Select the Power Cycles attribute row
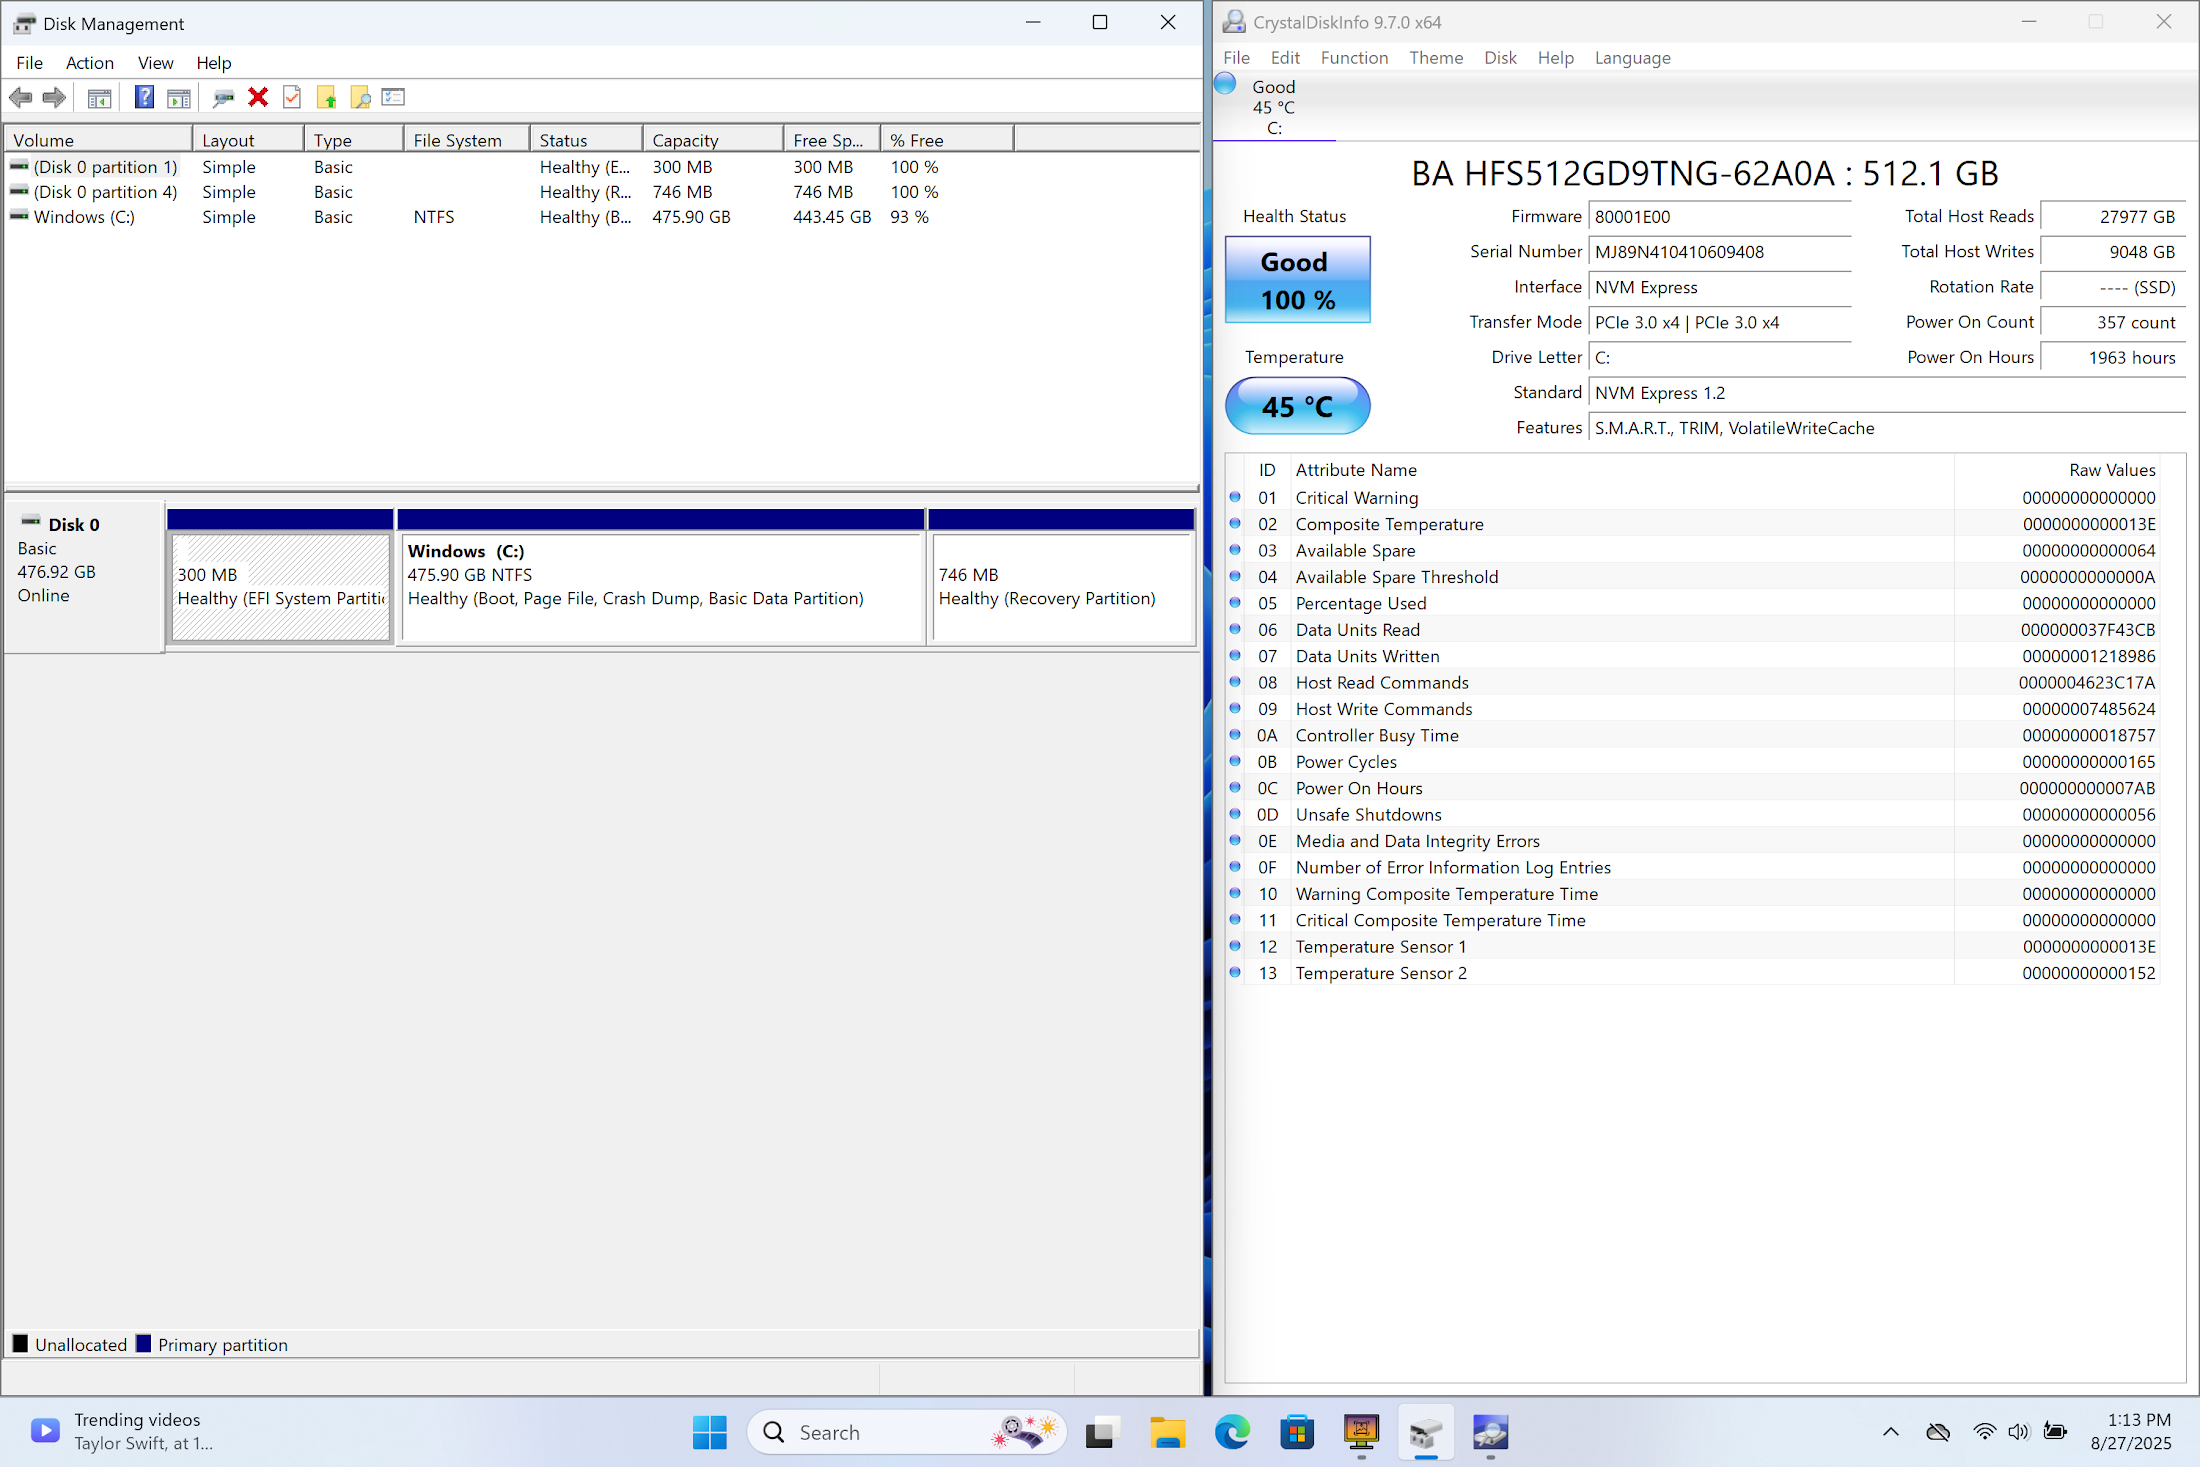 tap(1693, 761)
